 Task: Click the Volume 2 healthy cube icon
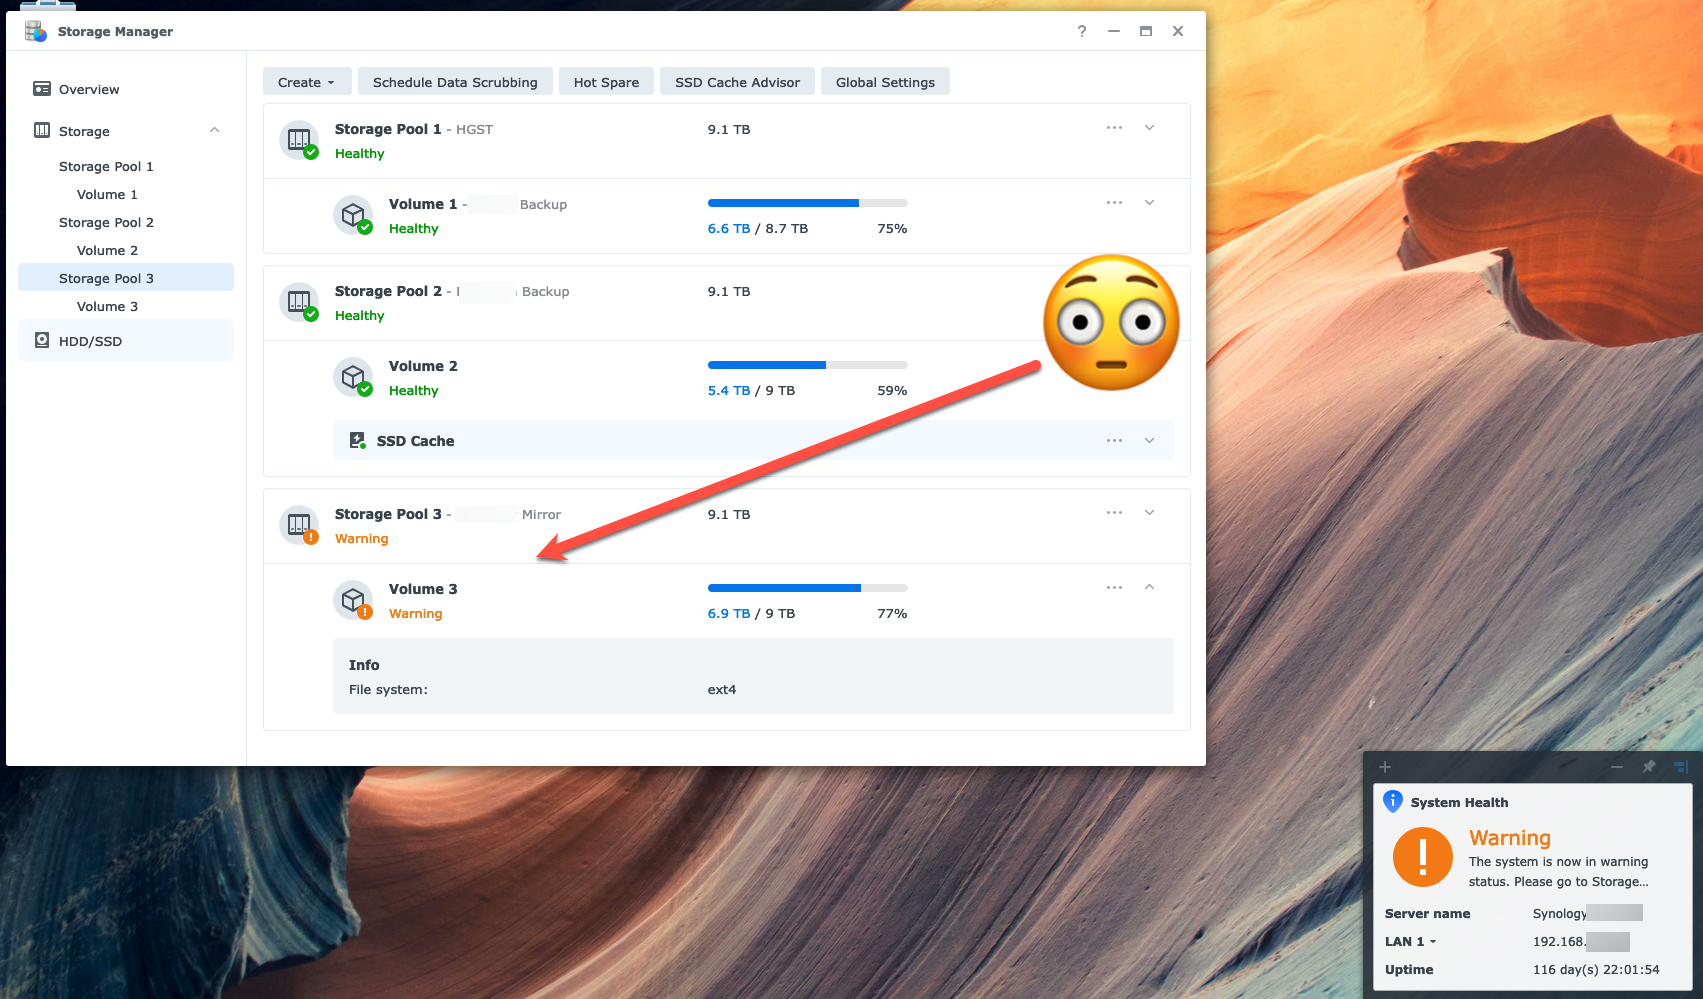tap(352, 377)
